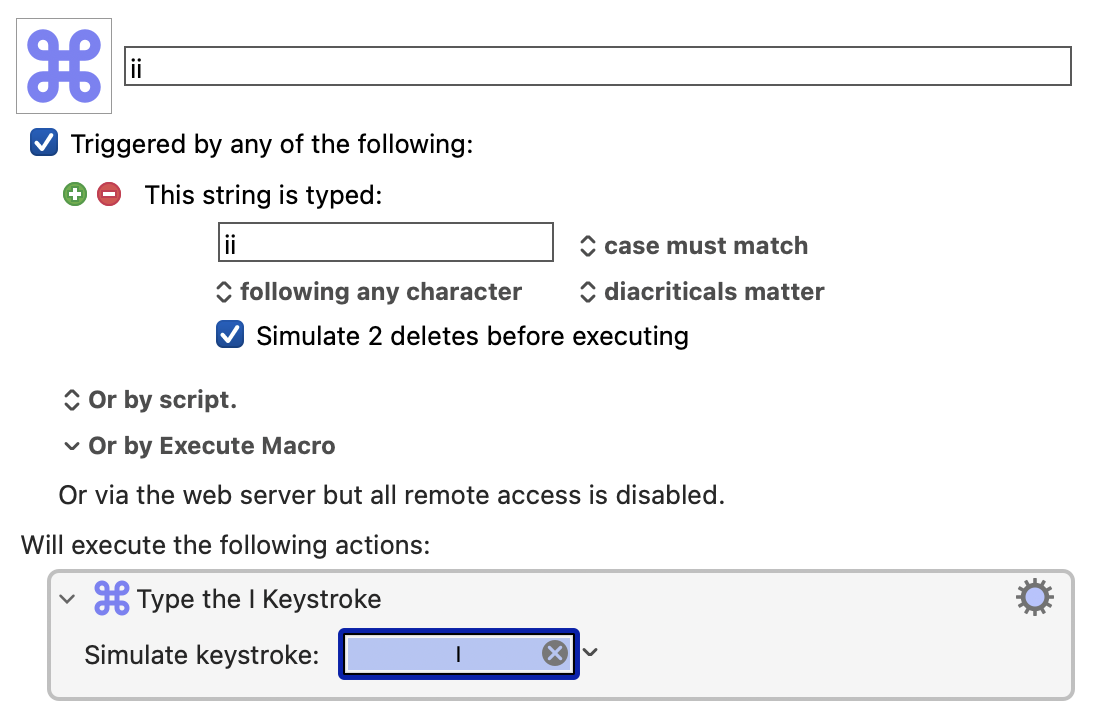
Task: Click the Simulate keystroke hotkey field
Action: [x=458, y=654]
